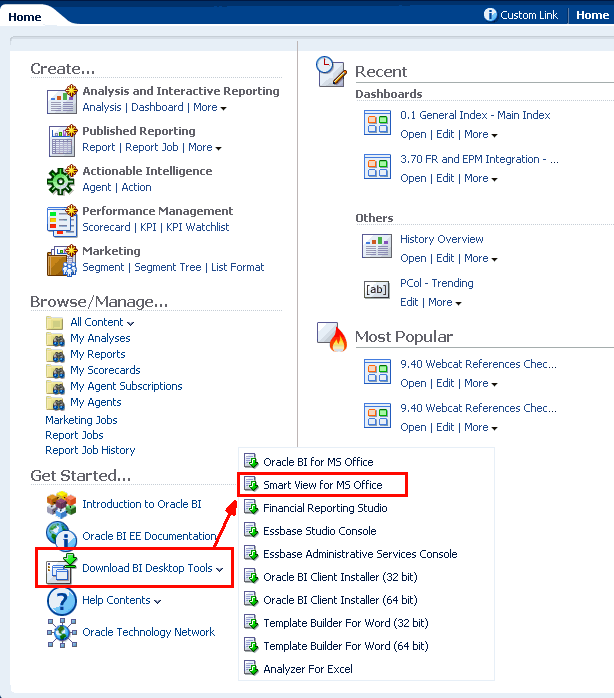Click the PCol - Trending [ab] icon
This screenshot has height=698, width=614.
pos(377,290)
